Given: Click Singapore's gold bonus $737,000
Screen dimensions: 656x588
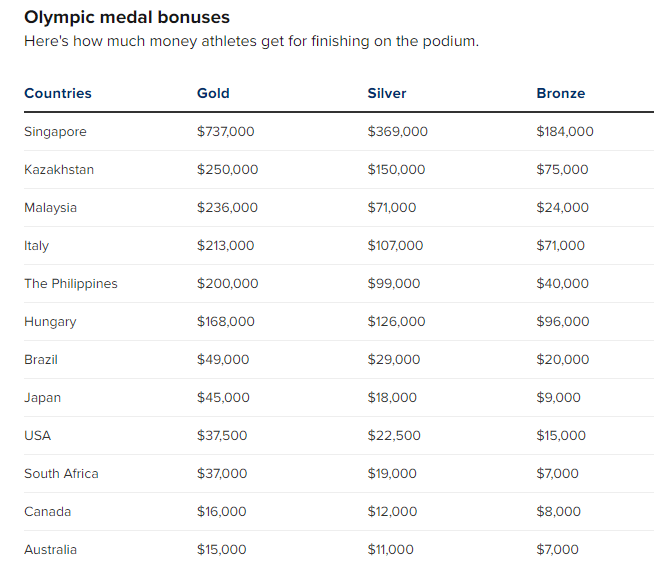Looking at the screenshot, I should point(226,132).
